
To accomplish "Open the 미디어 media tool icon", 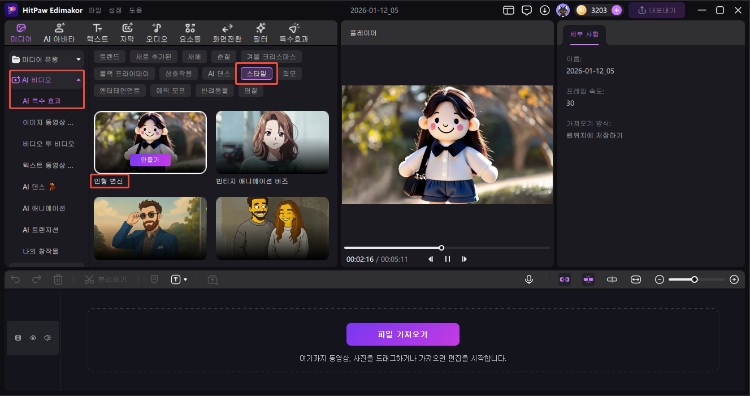I will pos(21,33).
